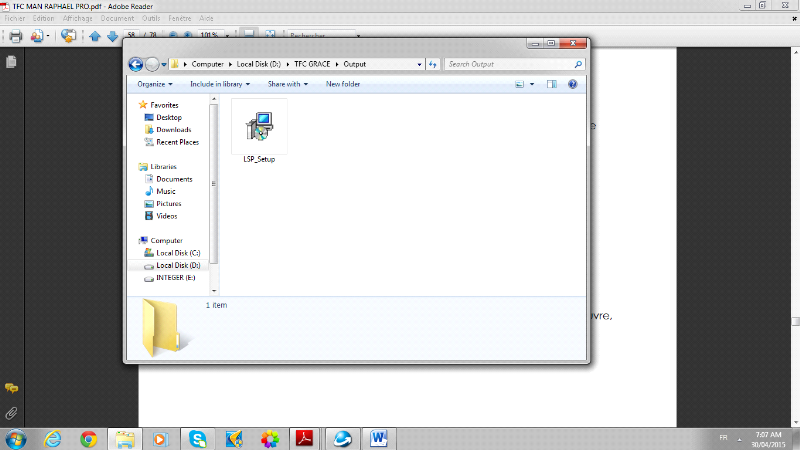Expand the views options dropdown arrow
This screenshot has width=800, height=450.
coord(532,84)
